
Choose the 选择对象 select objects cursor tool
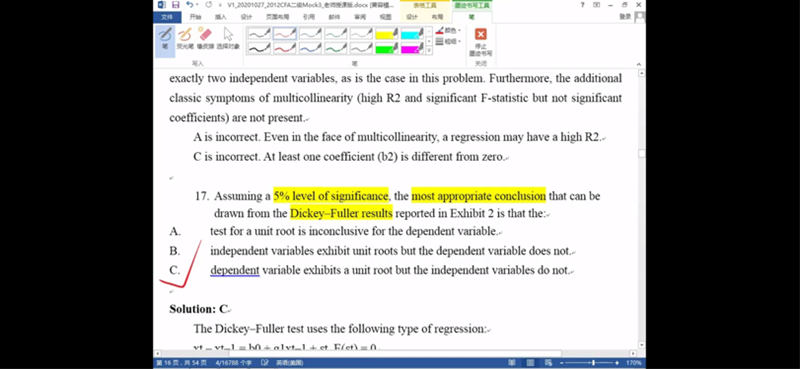pos(228,38)
